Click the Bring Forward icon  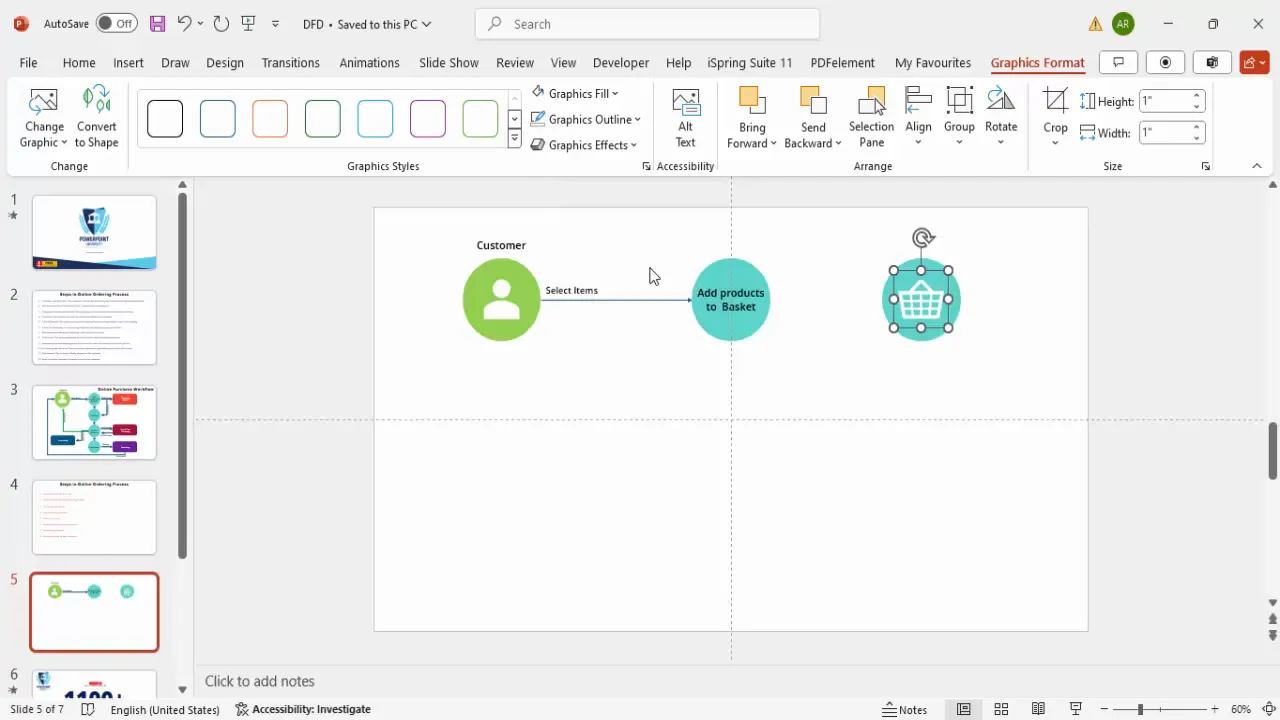pyautogui.click(x=752, y=101)
